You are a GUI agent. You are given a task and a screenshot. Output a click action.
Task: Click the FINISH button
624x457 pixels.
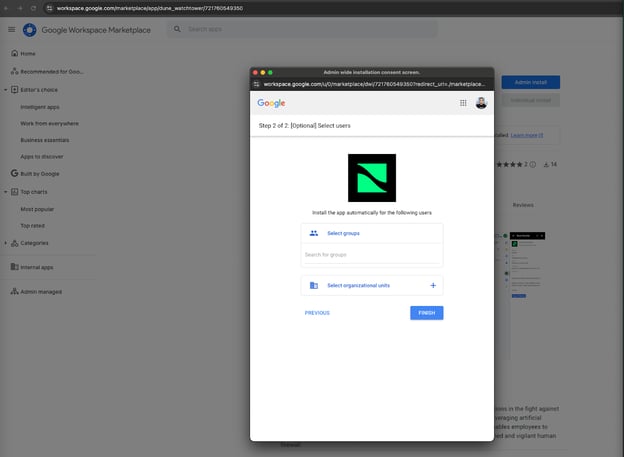(427, 313)
